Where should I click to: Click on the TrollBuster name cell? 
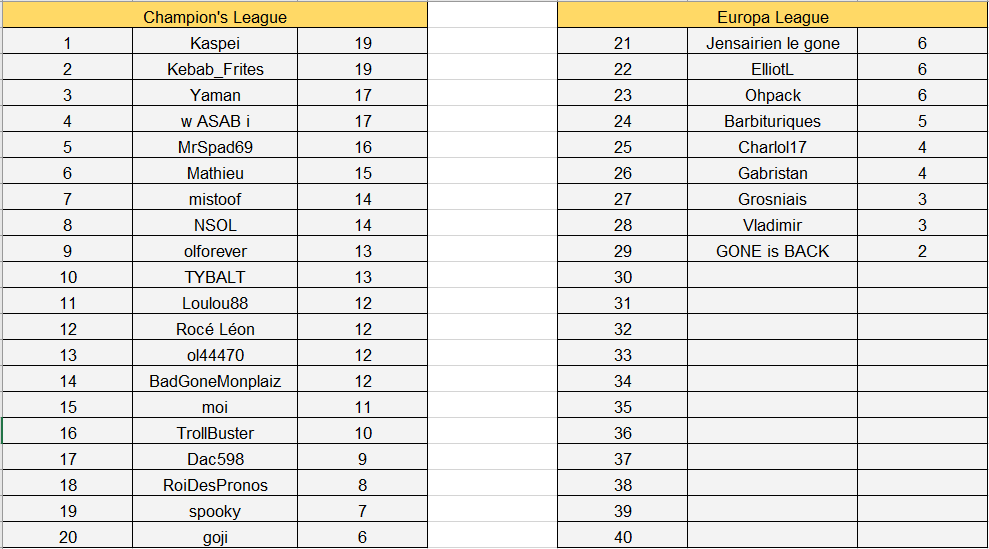(x=214, y=433)
